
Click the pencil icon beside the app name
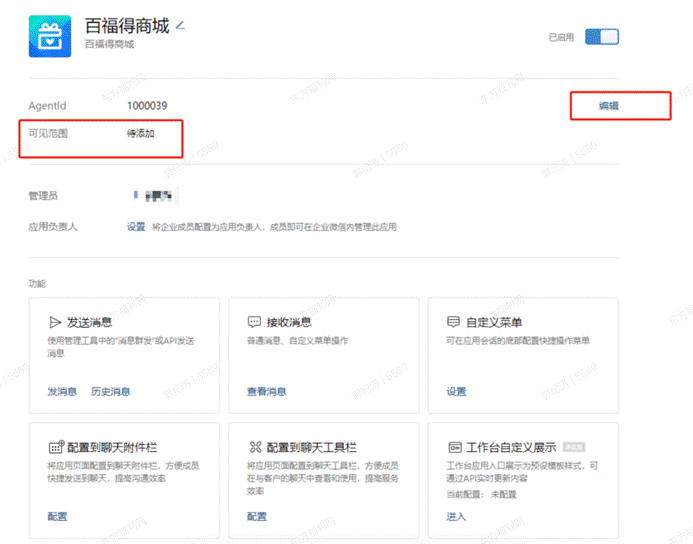[x=181, y=25]
